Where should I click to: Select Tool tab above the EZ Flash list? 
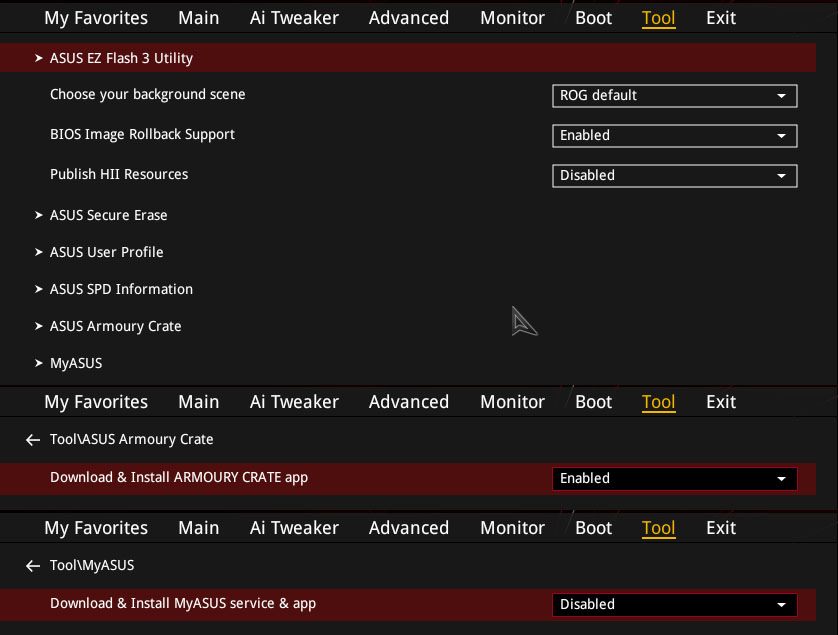658,18
